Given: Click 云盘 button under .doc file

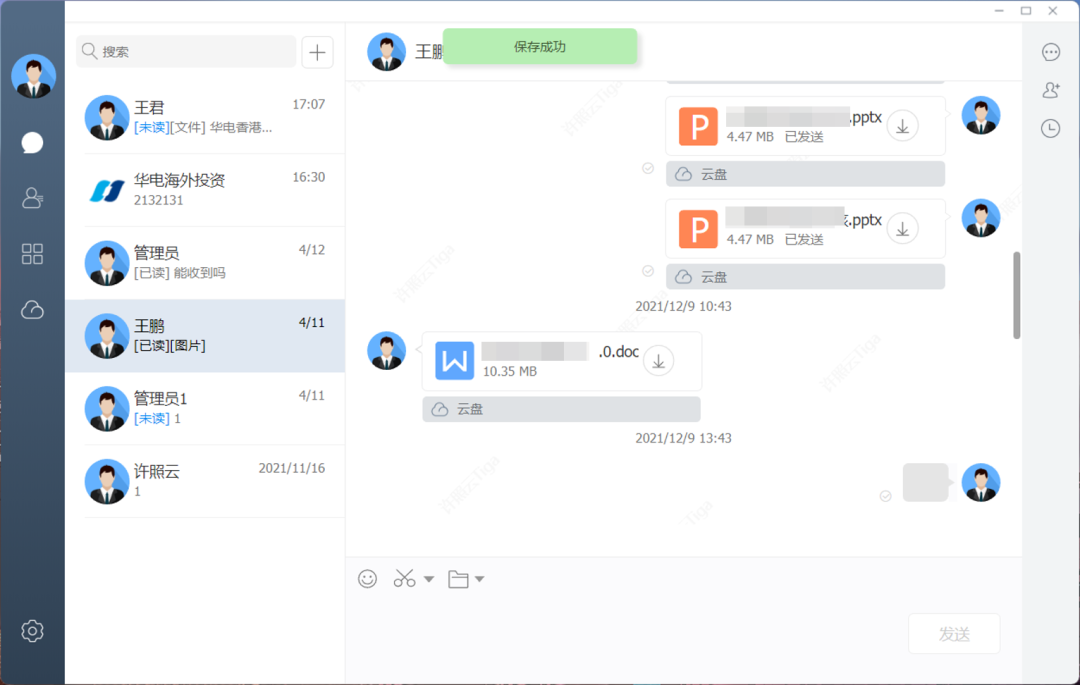Looking at the screenshot, I should point(561,409).
